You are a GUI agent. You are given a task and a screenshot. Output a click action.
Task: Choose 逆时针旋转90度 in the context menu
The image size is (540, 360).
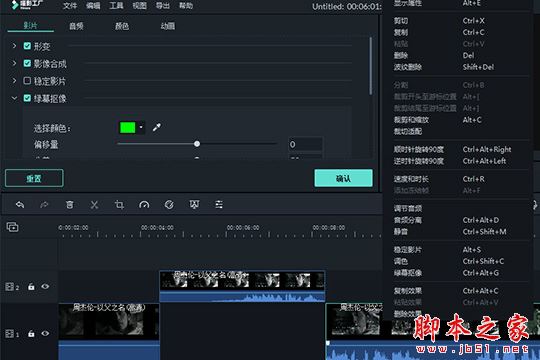pos(461,161)
